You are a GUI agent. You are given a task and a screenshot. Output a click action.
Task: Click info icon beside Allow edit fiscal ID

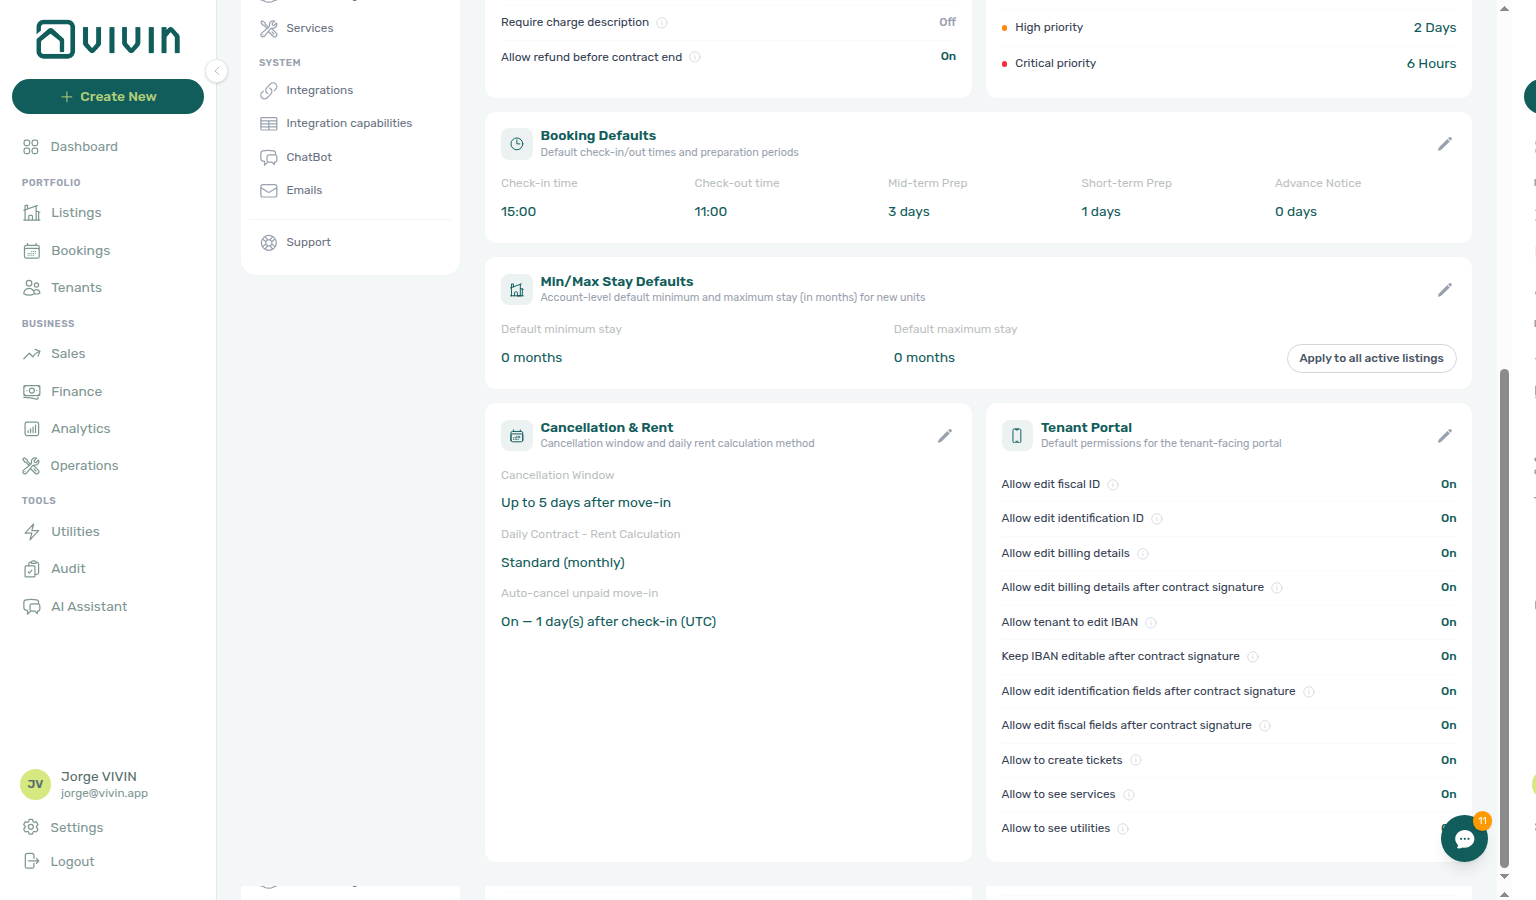coord(1113,485)
